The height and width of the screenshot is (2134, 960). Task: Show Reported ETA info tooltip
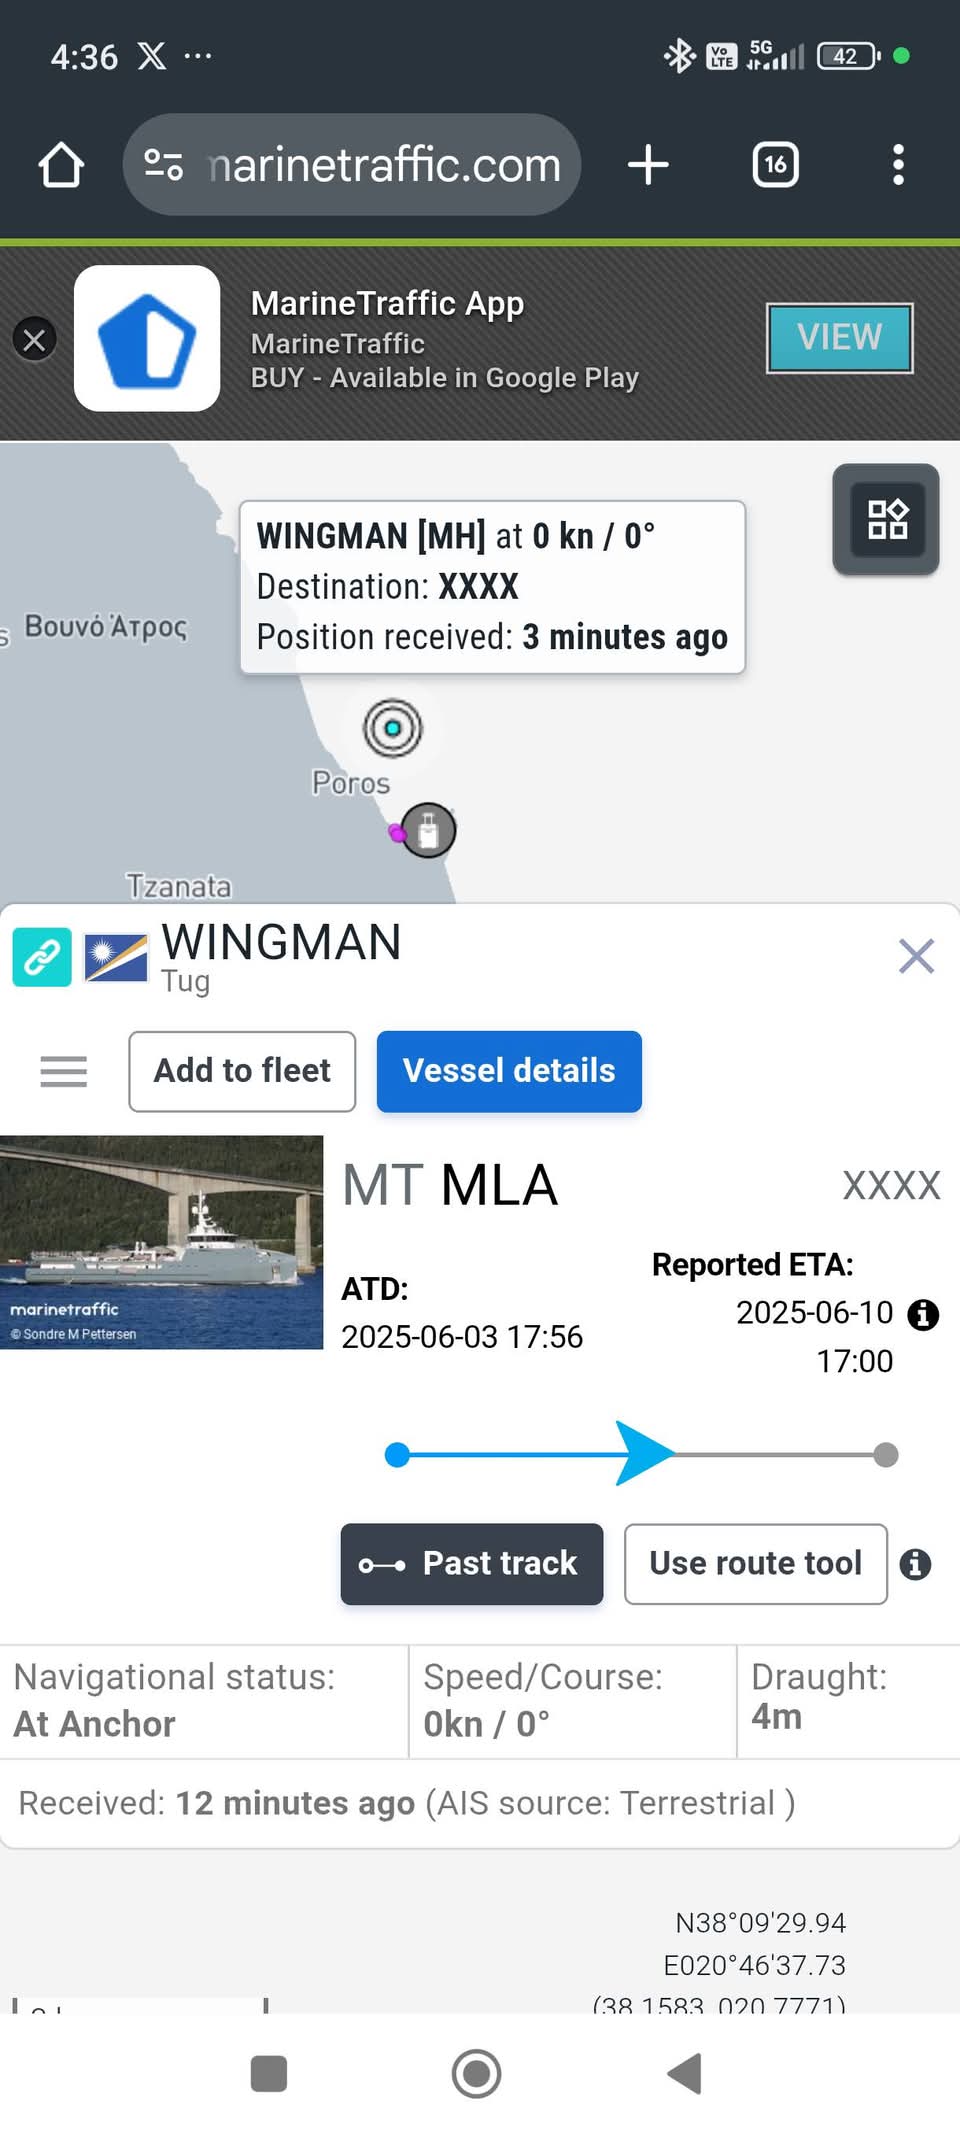(922, 1315)
